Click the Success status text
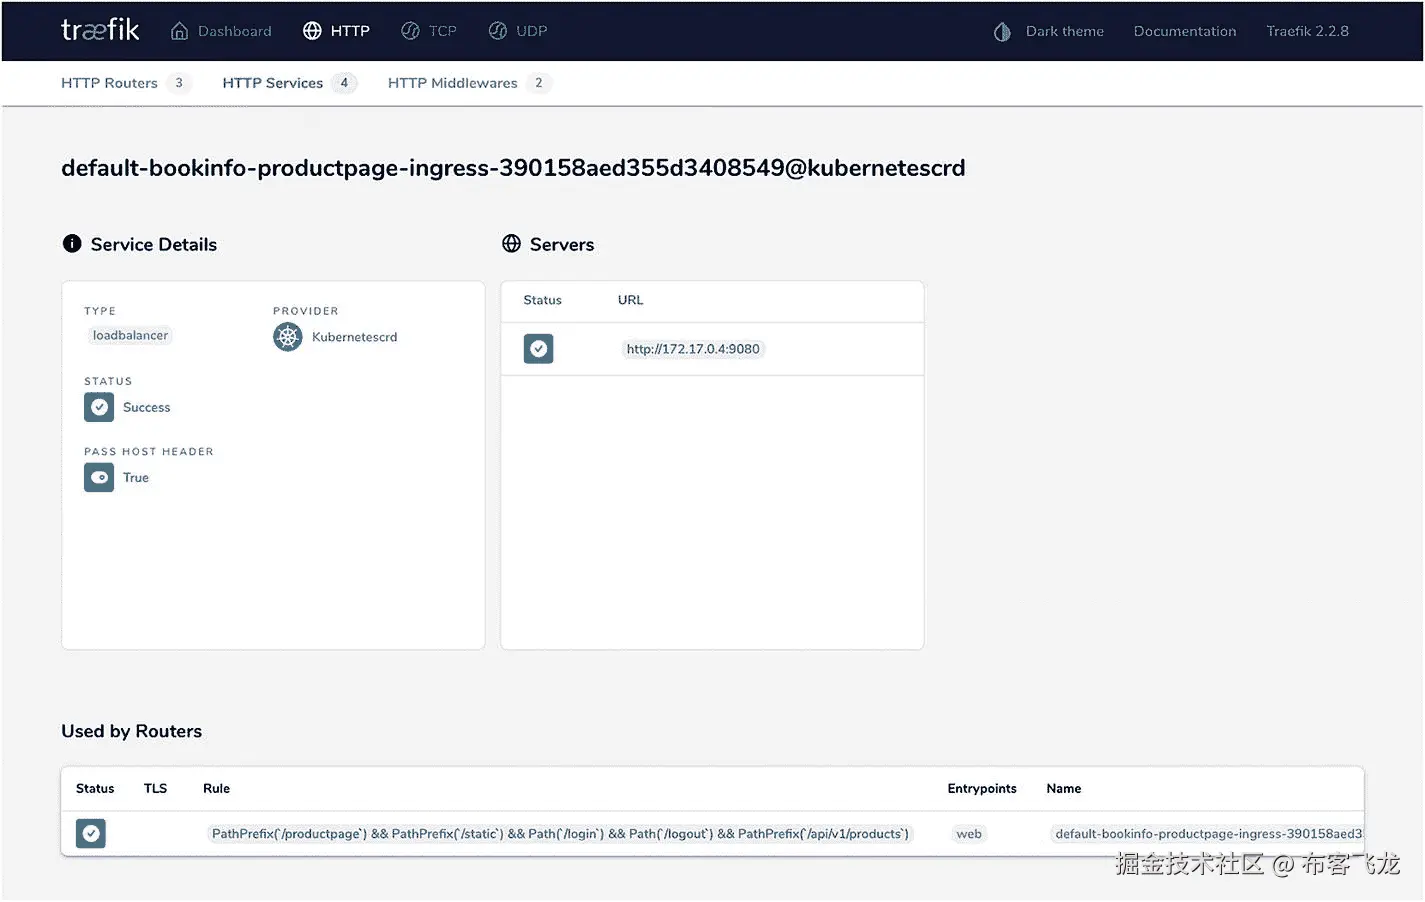1425x902 pixels. [146, 407]
